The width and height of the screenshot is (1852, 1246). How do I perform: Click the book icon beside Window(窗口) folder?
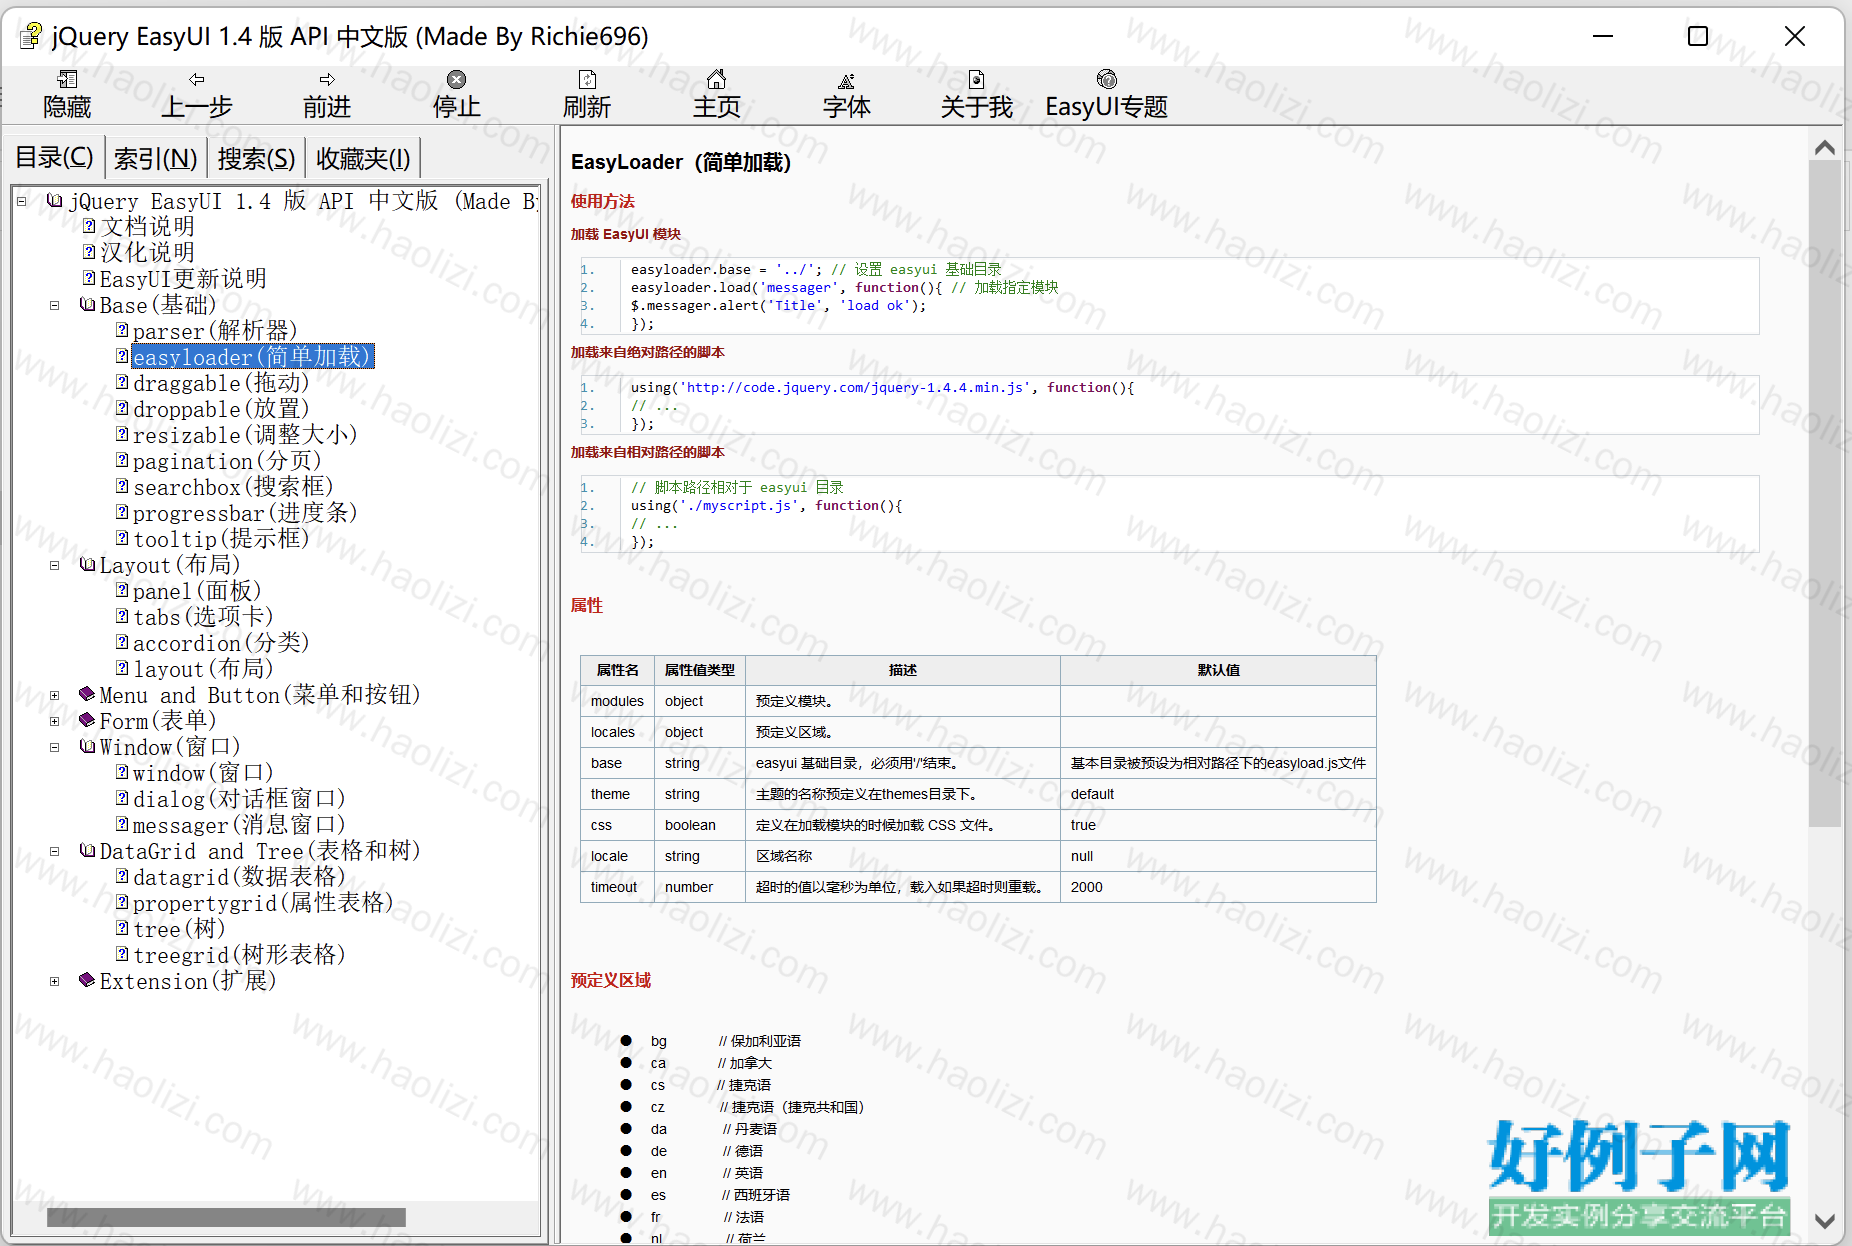[88, 747]
